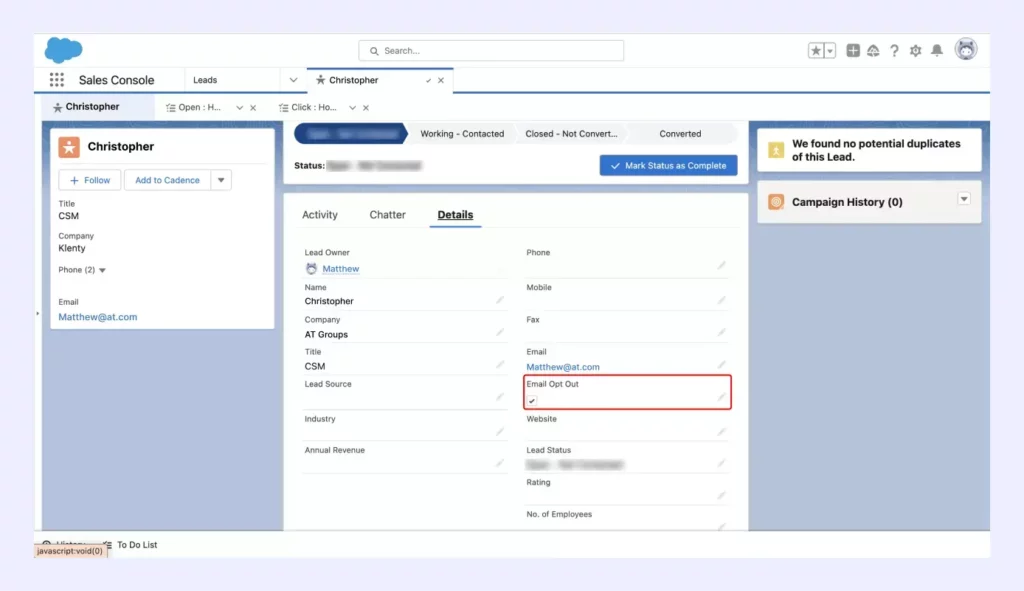
Task: Switch to the Details tab
Action: tap(455, 215)
